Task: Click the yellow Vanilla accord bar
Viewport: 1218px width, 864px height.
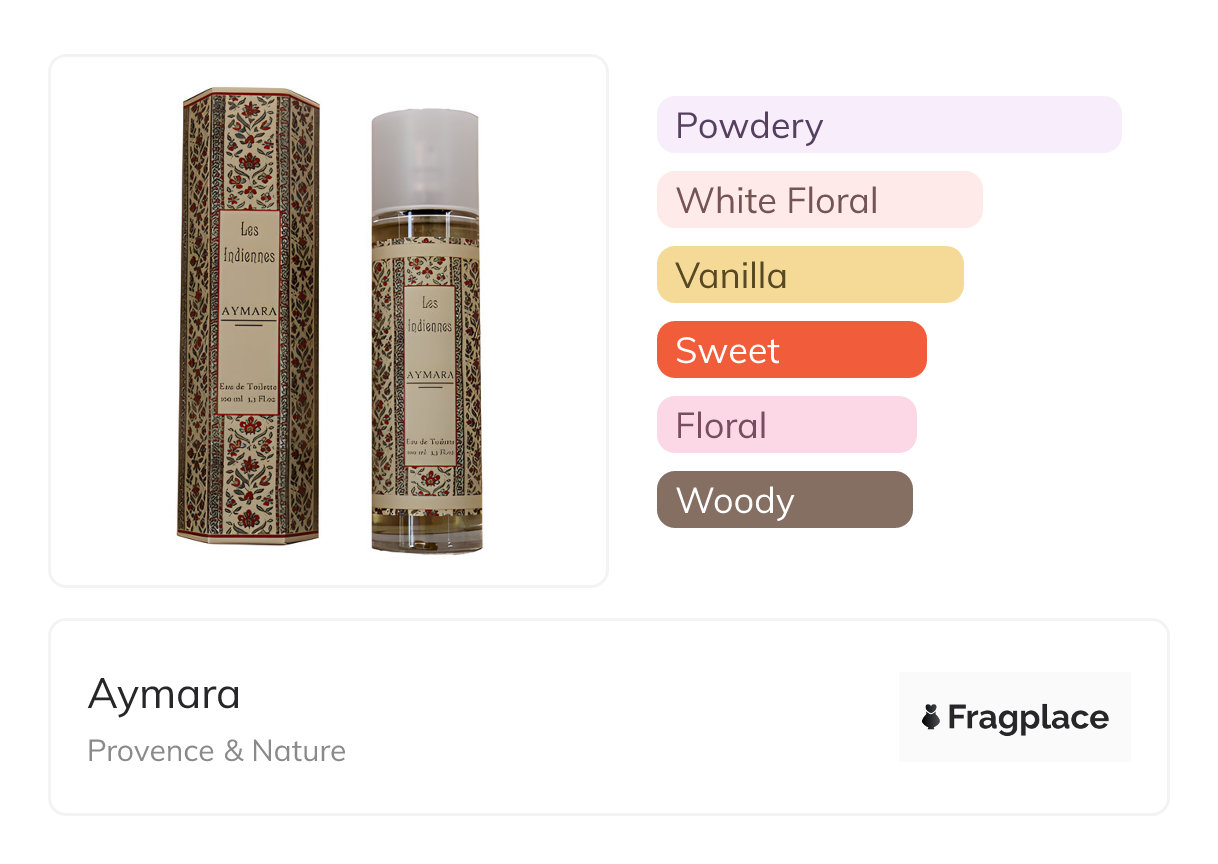Action: 809,275
